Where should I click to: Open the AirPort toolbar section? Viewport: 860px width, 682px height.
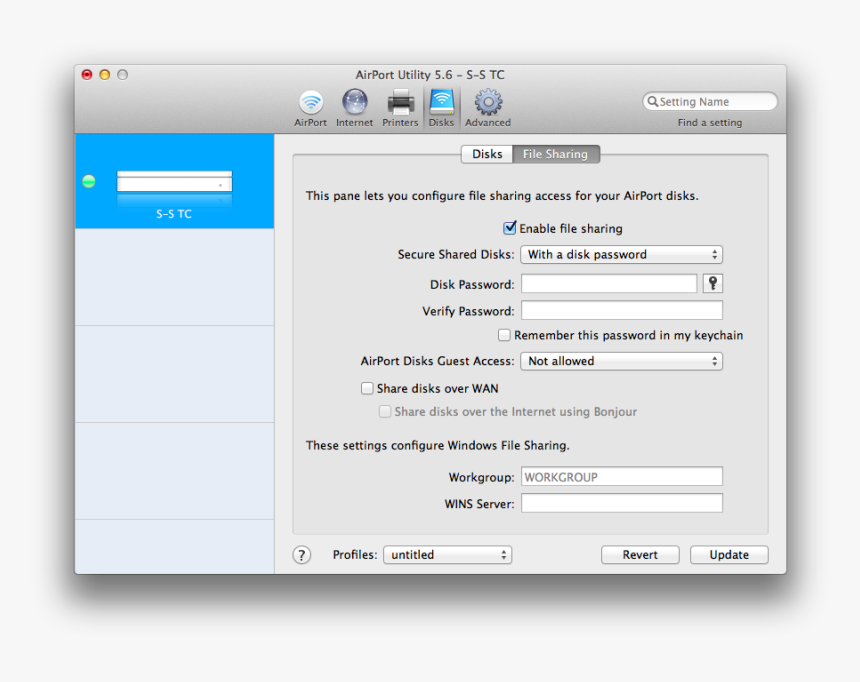[x=310, y=108]
